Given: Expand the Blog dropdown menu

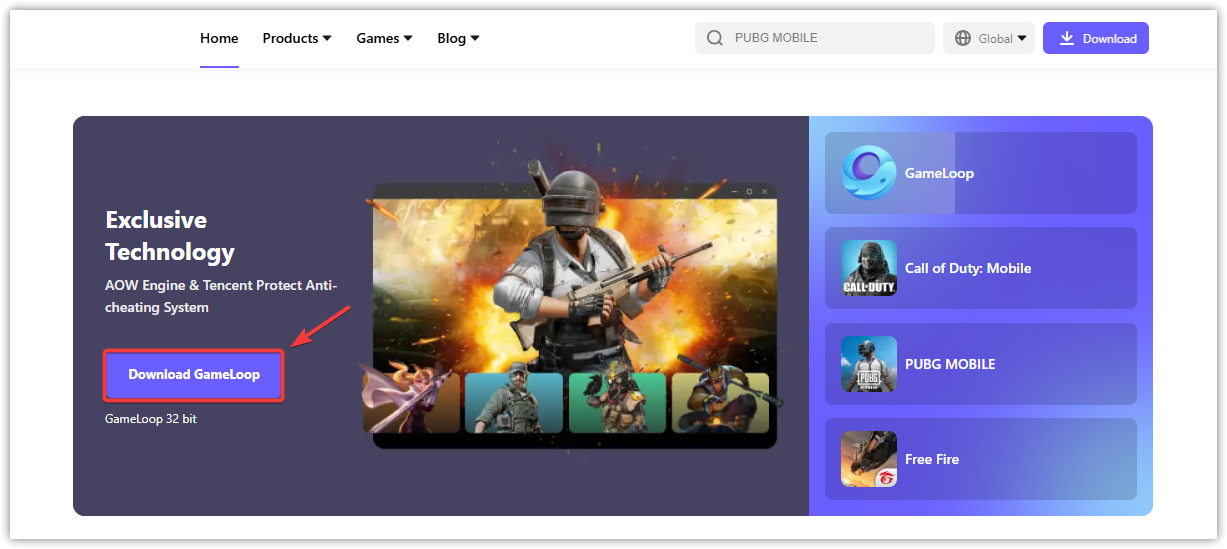Looking at the screenshot, I should (x=458, y=38).
